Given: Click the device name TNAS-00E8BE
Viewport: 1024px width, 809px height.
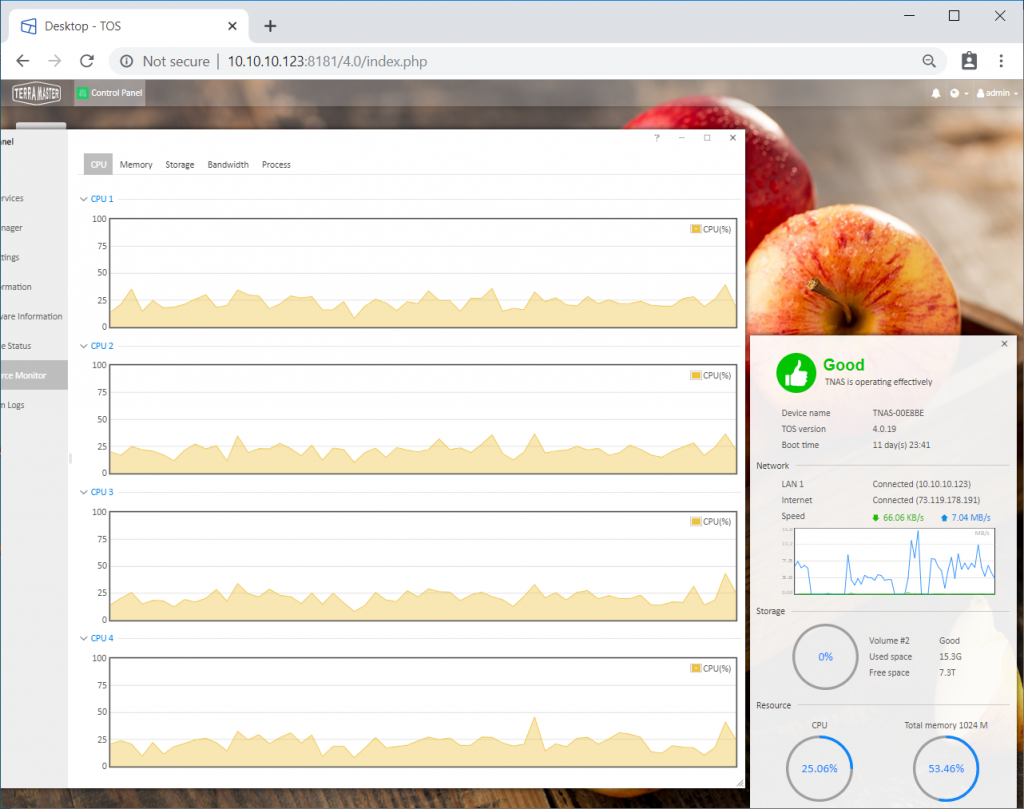Looking at the screenshot, I should coord(898,413).
